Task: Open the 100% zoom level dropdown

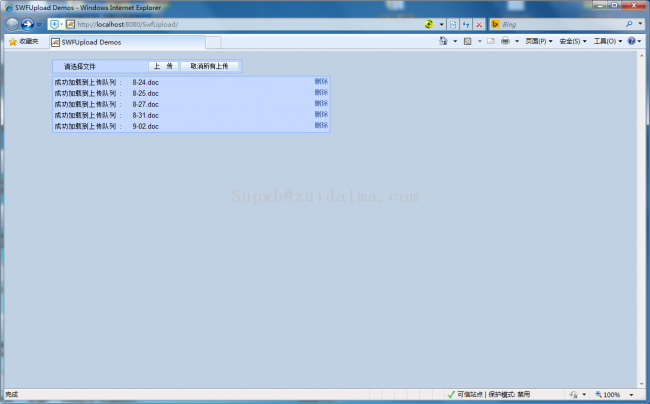Action: tap(609, 395)
